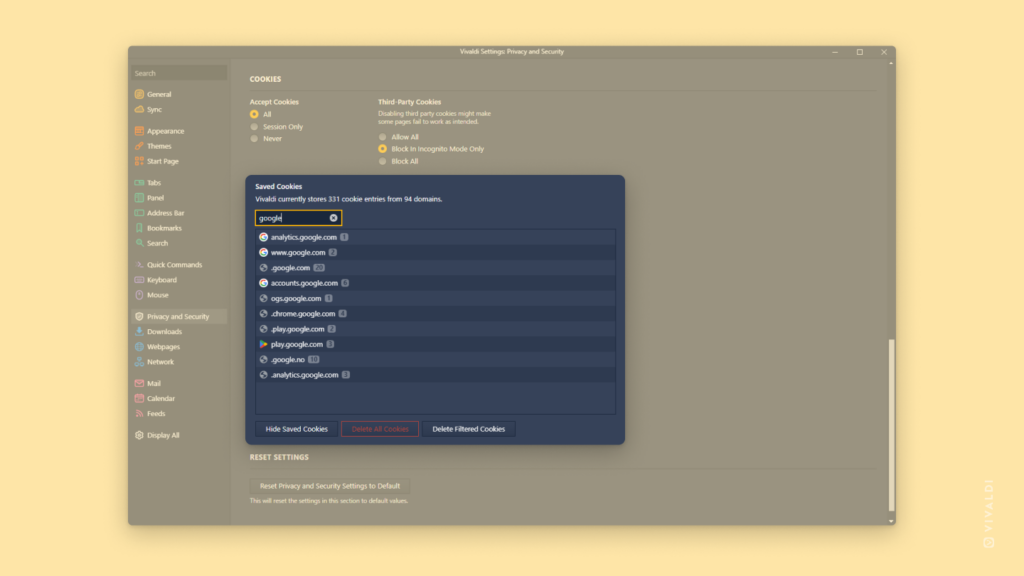Click the scroll down arrow at scrollbar bottom

[891, 521]
